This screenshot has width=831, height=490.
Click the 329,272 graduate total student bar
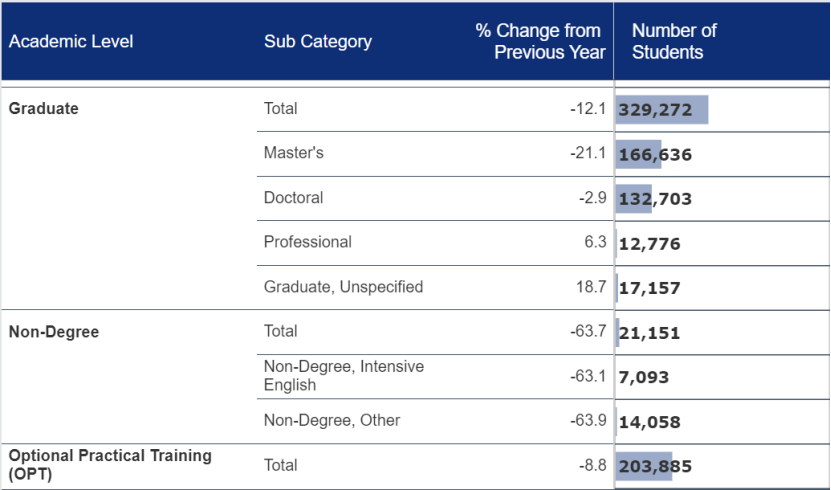661,110
